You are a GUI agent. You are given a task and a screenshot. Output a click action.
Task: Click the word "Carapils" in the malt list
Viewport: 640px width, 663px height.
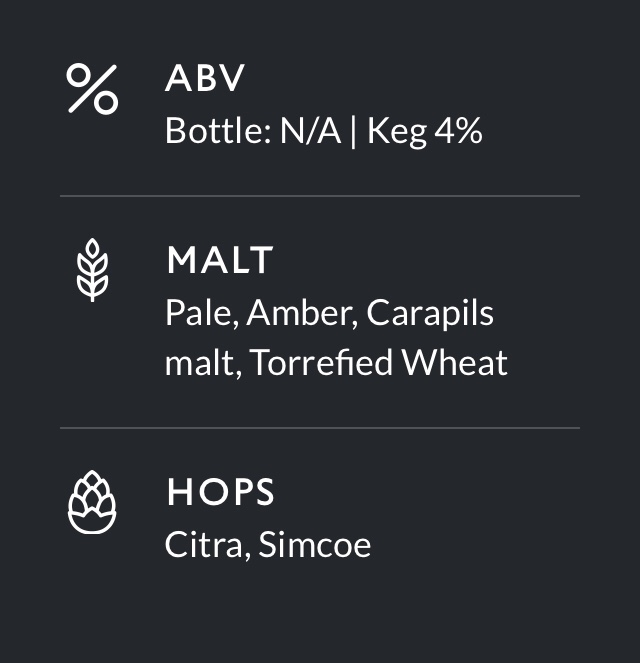[x=430, y=314]
